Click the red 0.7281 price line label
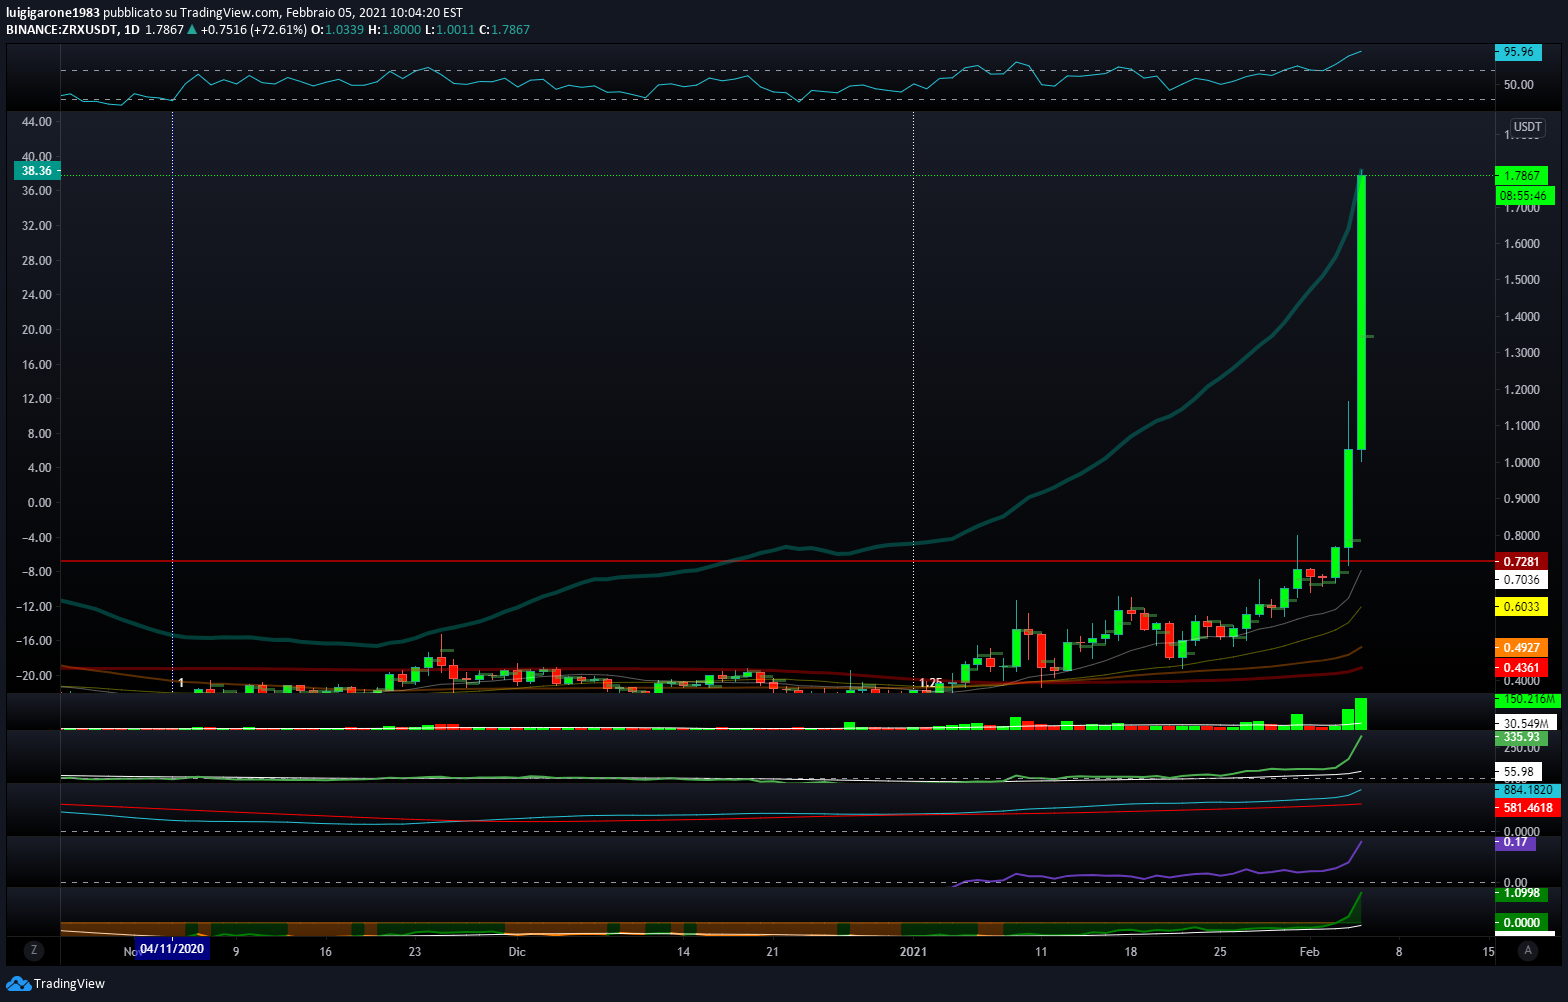 tap(1521, 562)
